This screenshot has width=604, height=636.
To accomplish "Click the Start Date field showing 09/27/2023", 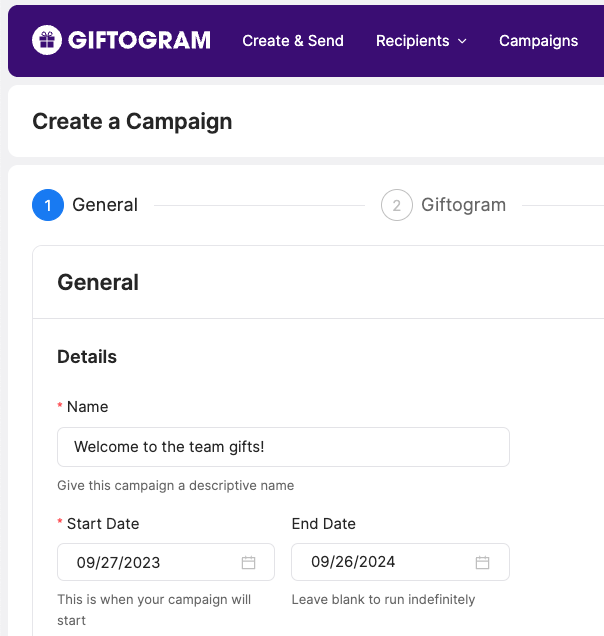I will click(x=150, y=563).
